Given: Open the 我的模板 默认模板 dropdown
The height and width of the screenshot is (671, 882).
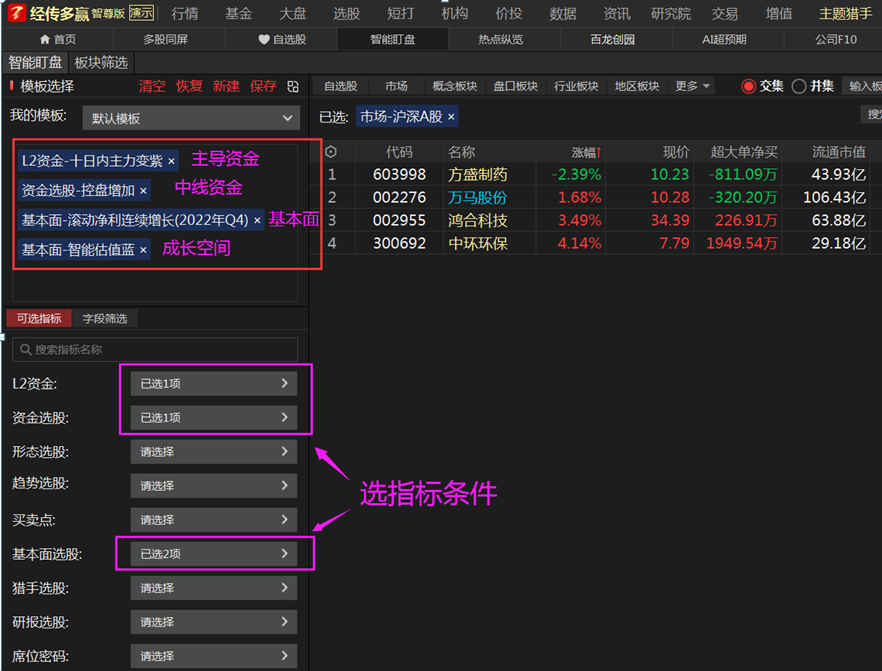Looking at the screenshot, I should 191,118.
